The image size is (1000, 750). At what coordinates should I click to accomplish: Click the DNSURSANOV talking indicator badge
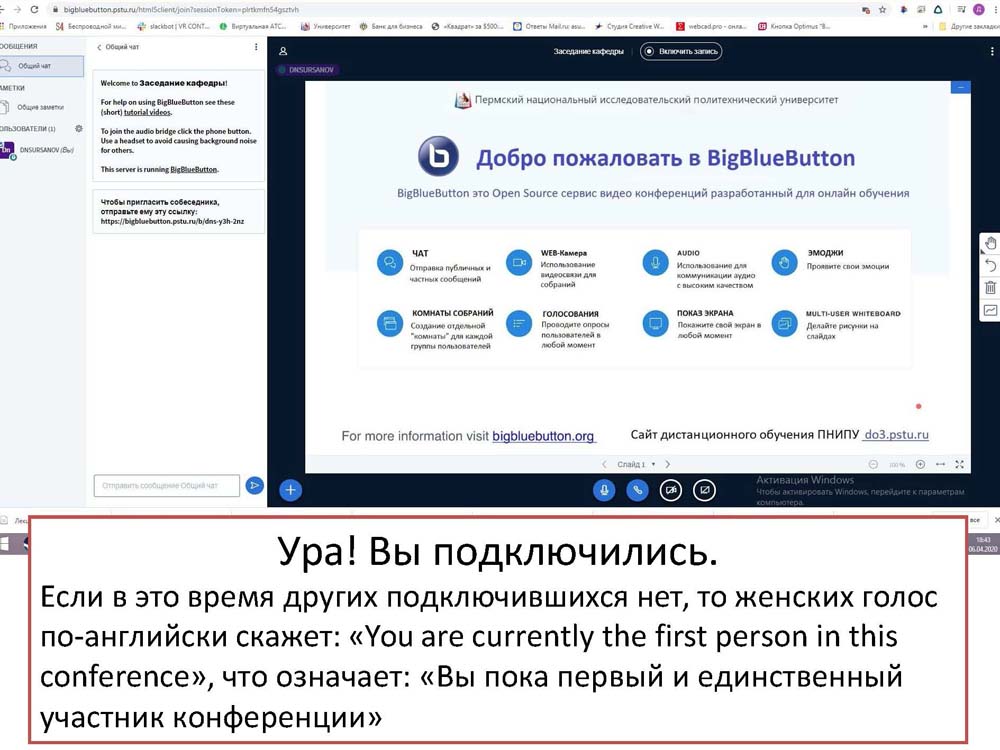[306, 70]
